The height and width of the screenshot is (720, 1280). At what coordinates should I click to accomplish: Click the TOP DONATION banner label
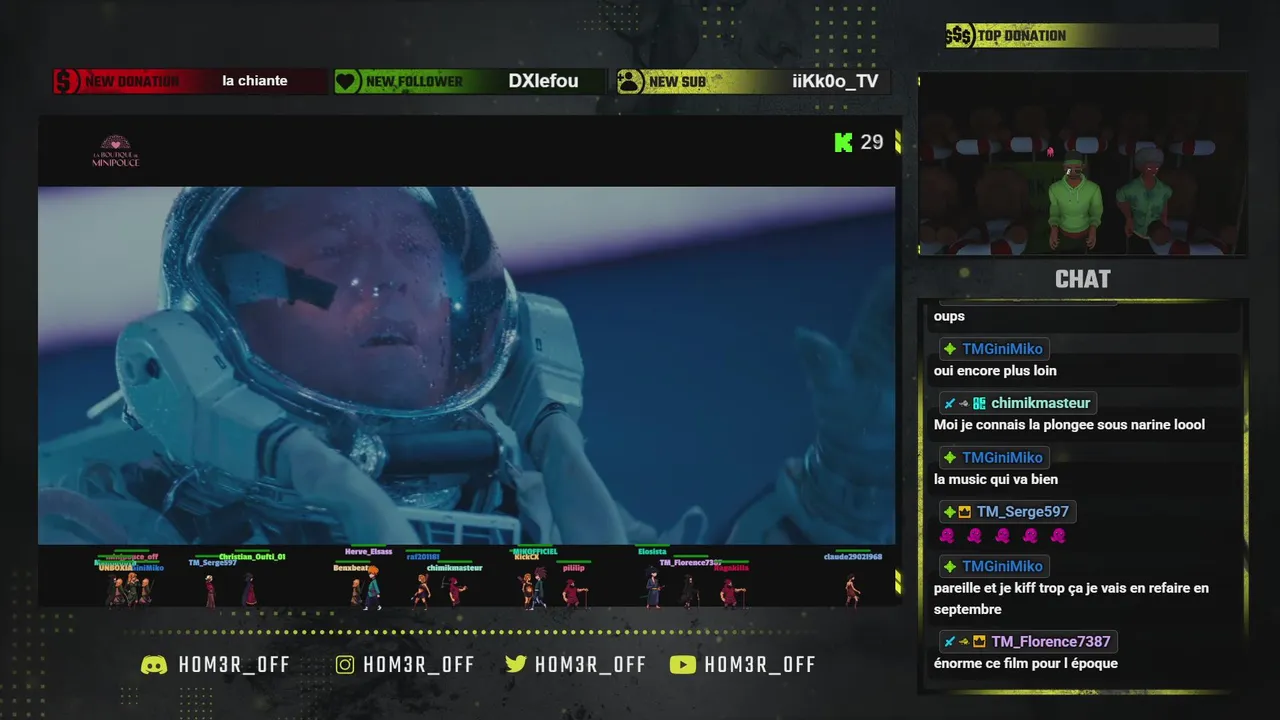[1022, 36]
